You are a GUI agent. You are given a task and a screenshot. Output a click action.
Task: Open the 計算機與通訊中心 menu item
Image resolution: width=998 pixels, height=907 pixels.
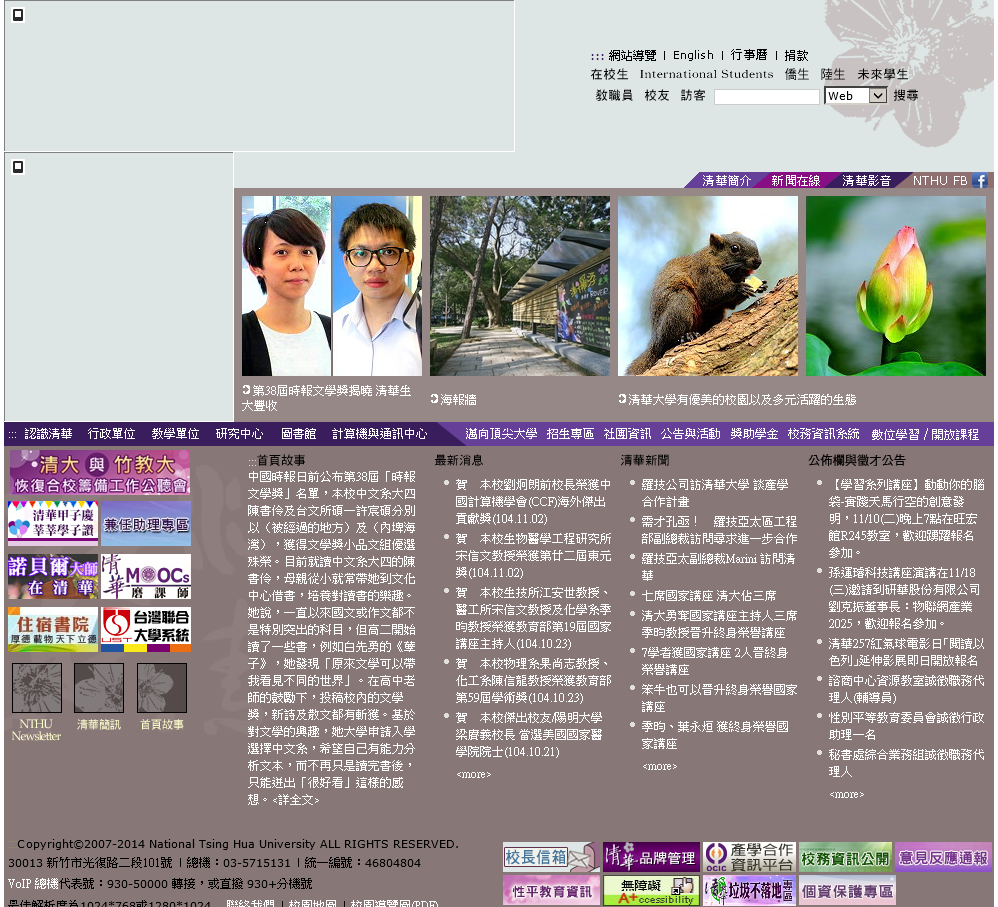tap(379, 433)
